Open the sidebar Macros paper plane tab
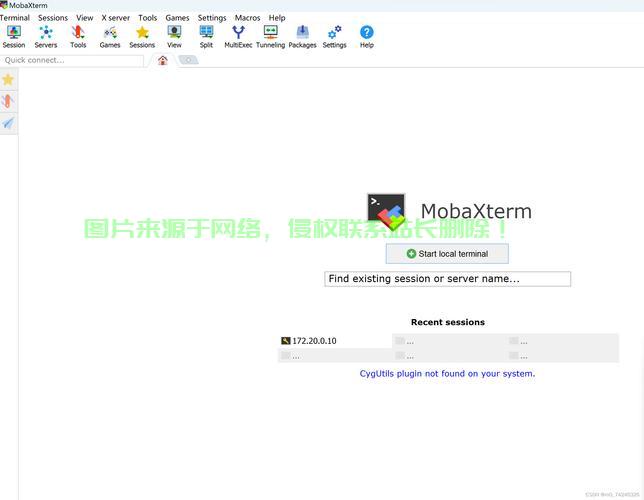 [x=8, y=123]
